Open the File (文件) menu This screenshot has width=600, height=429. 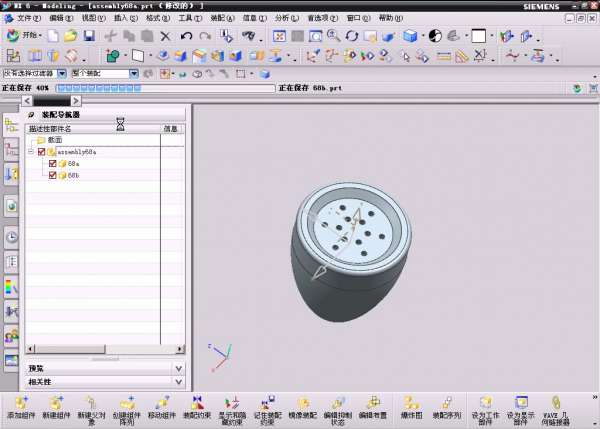click(x=29, y=18)
